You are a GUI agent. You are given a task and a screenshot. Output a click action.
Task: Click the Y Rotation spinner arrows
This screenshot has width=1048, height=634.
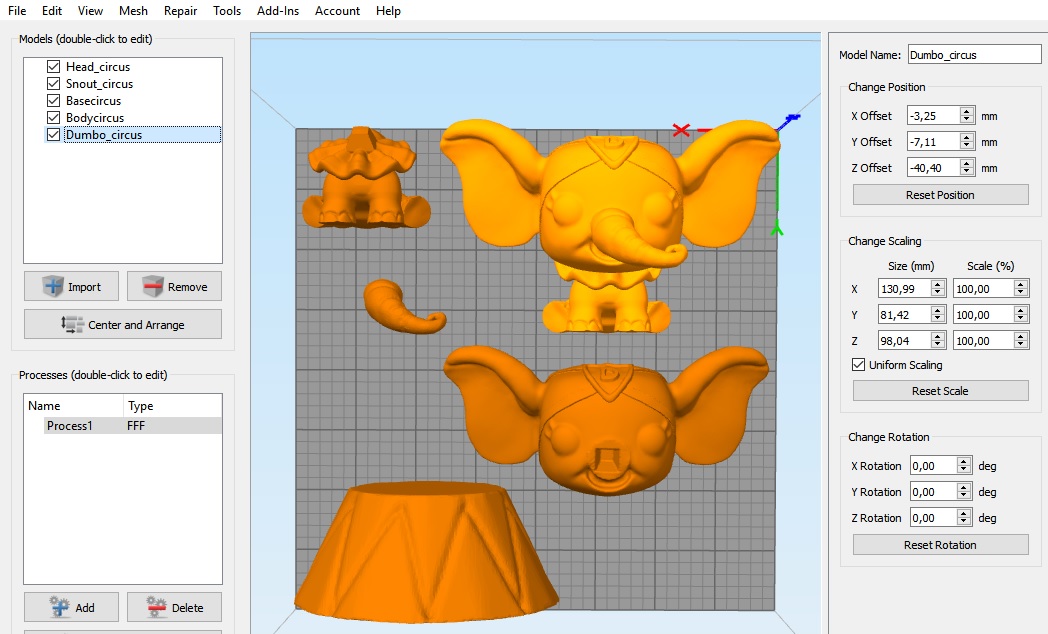point(964,492)
